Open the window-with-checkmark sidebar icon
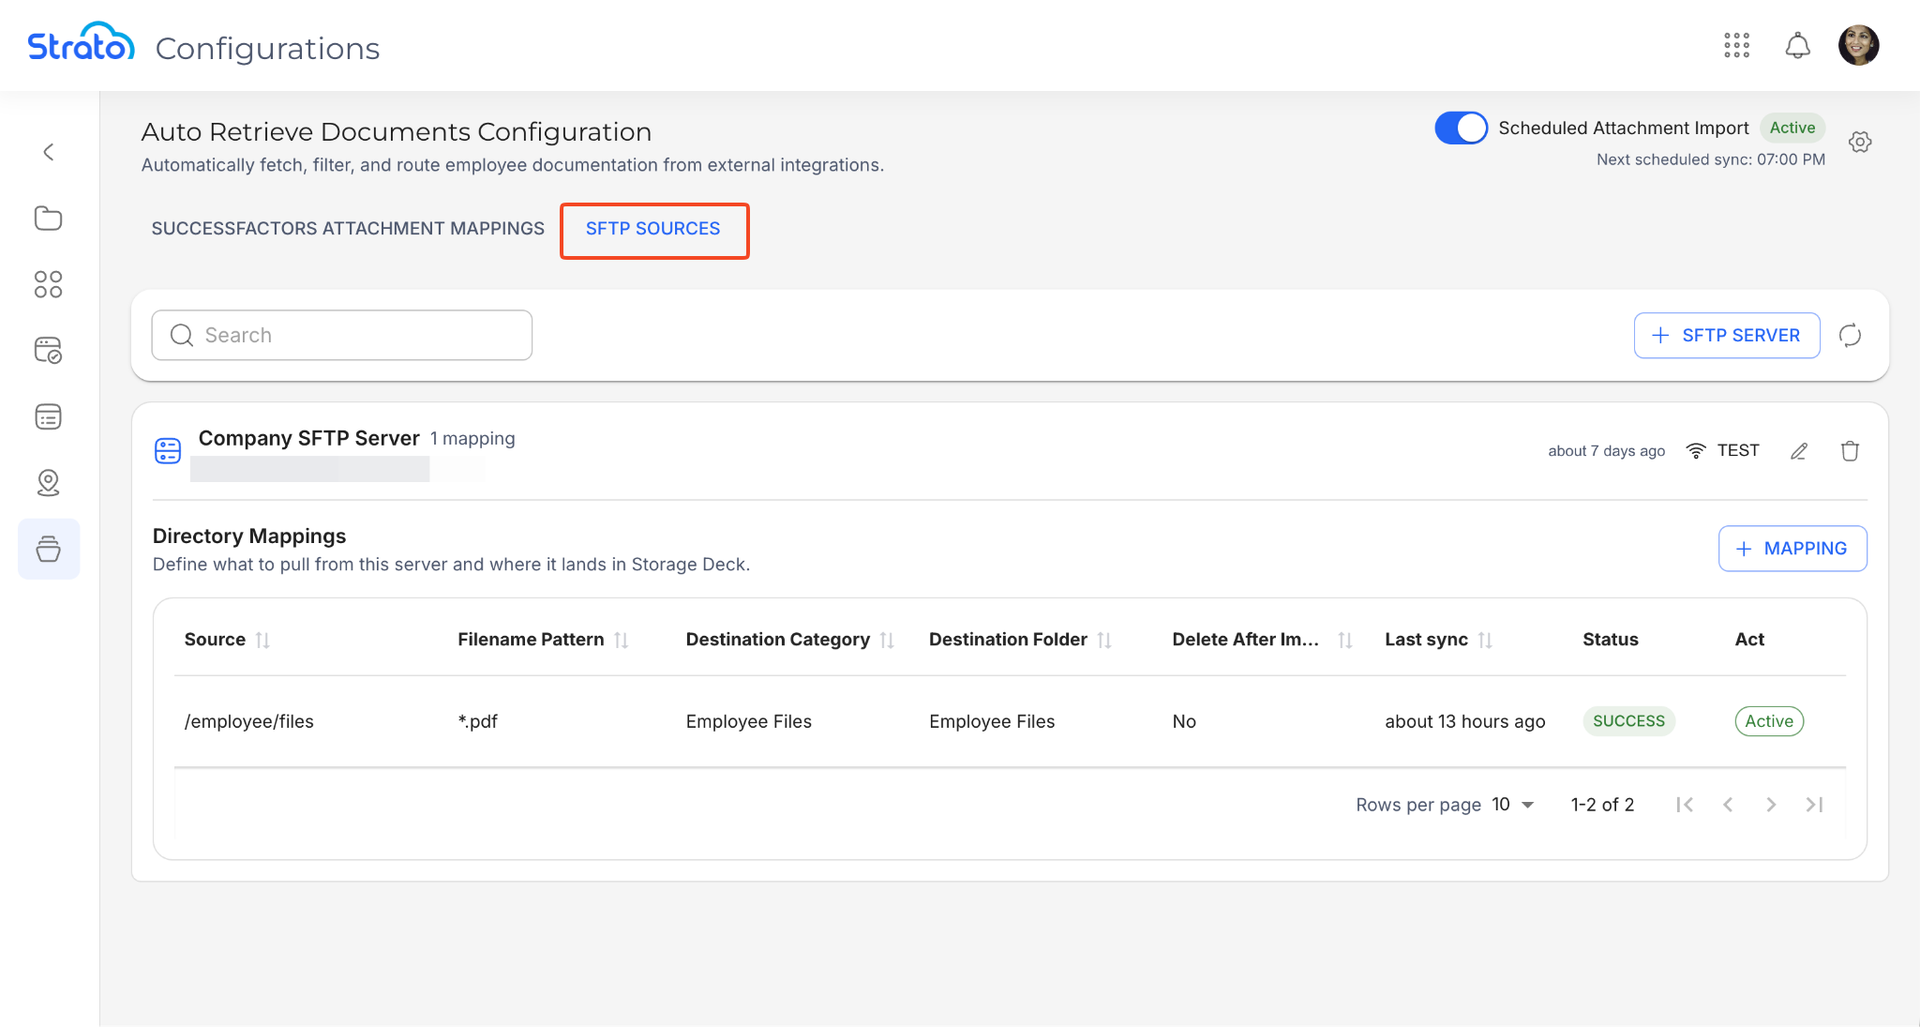This screenshot has width=1920, height=1027. (x=48, y=350)
